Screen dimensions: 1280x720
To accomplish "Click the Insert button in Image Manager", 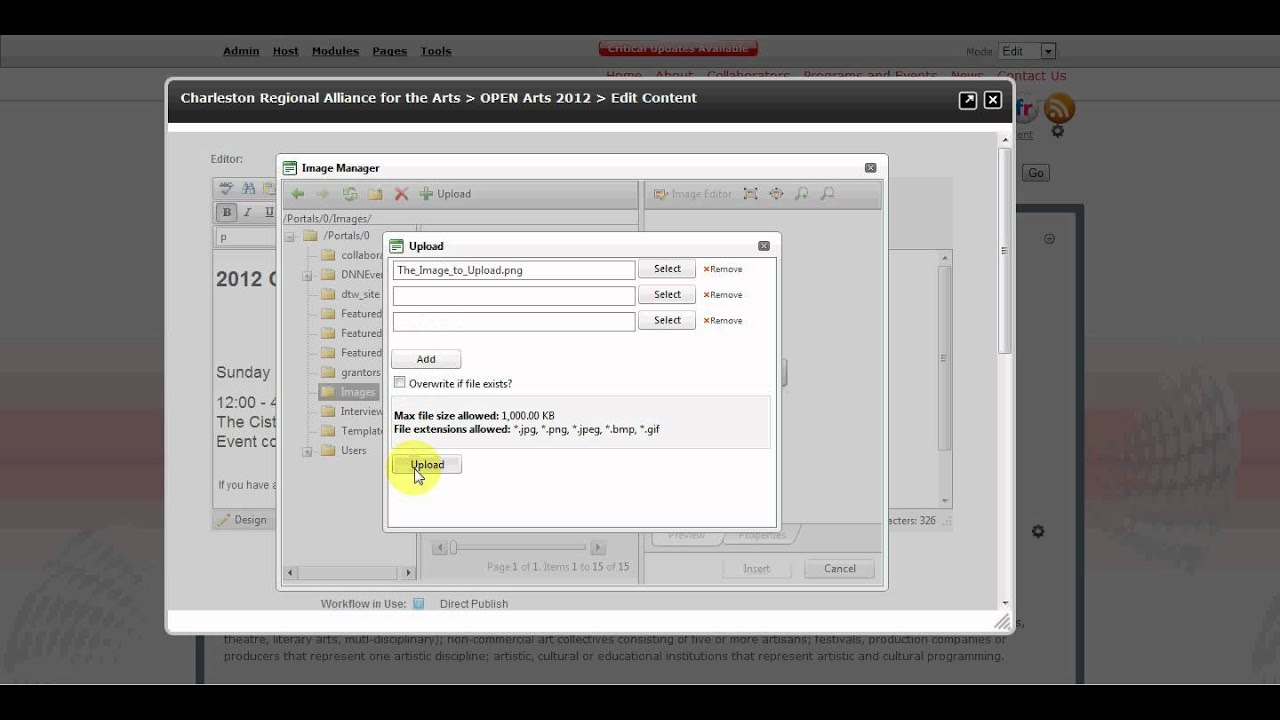I will click(x=757, y=569).
